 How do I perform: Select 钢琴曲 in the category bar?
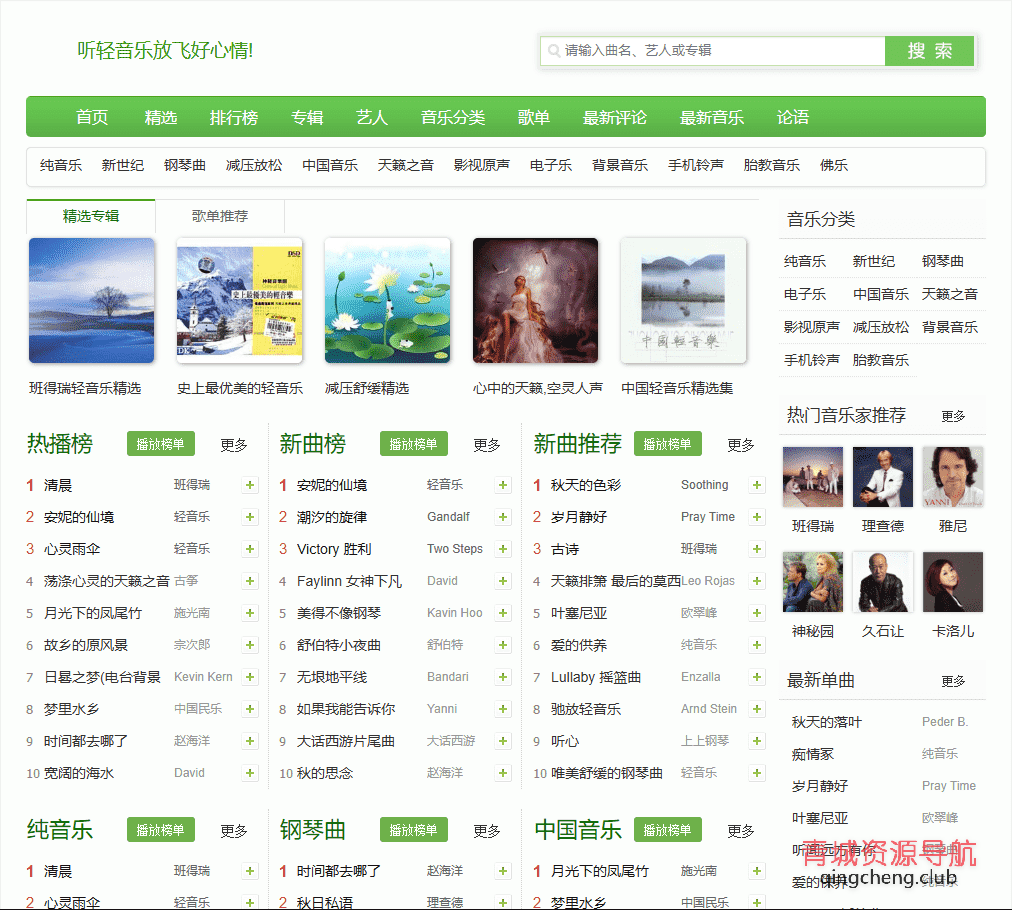[x=185, y=165]
